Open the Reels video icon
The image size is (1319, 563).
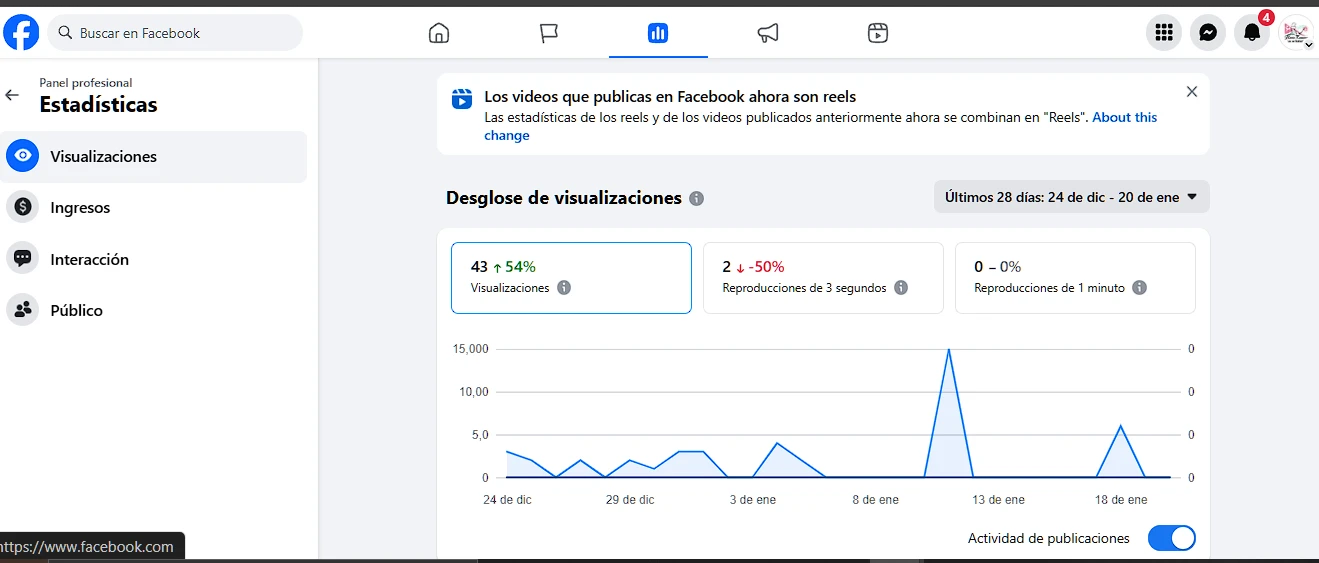(877, 33)
